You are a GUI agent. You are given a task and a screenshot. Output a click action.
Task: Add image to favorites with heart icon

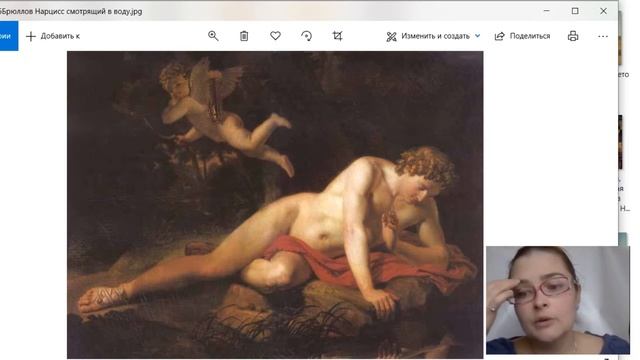pyautogui.click(x=276, y=36)
